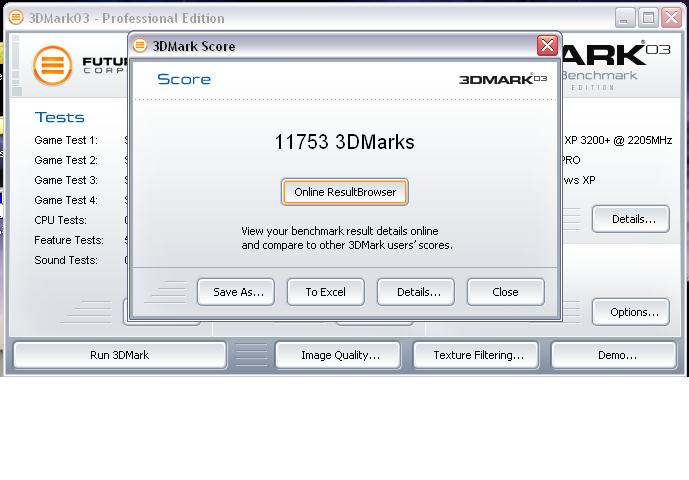Click the 'Sound Tests:' label
This screenshot has height=480, width=689.
tap(66, 260)
